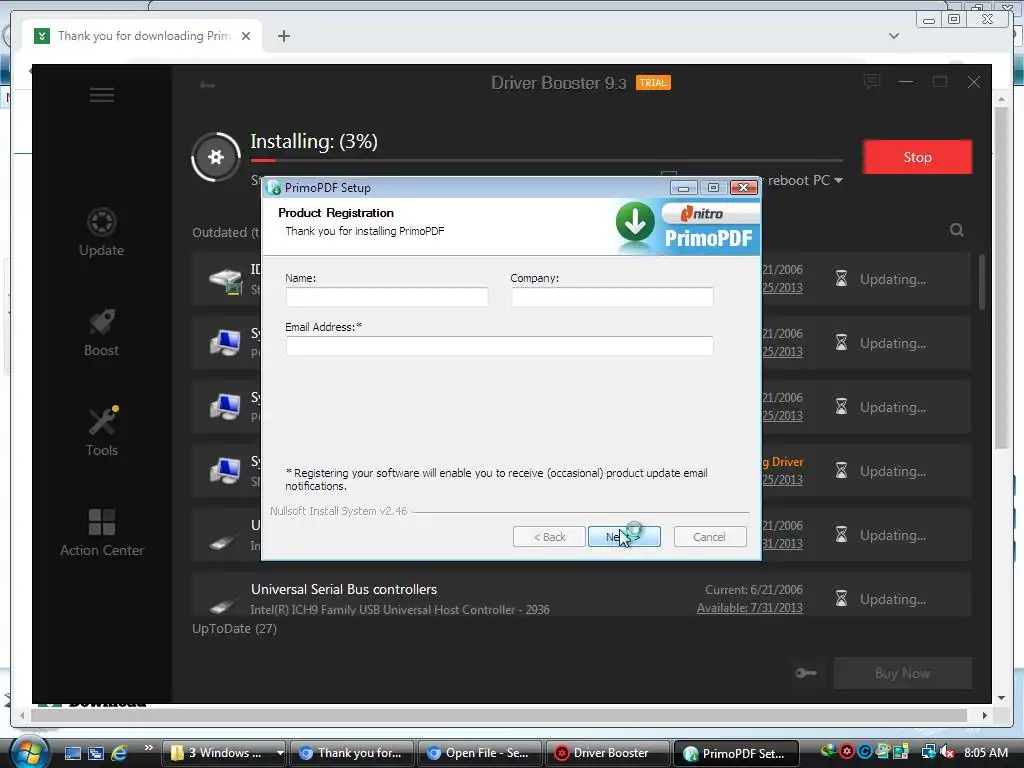Switch to Open File - Se... taskbar item
Viewport: 1024px width, 768px height.
(x=479, y=753)
